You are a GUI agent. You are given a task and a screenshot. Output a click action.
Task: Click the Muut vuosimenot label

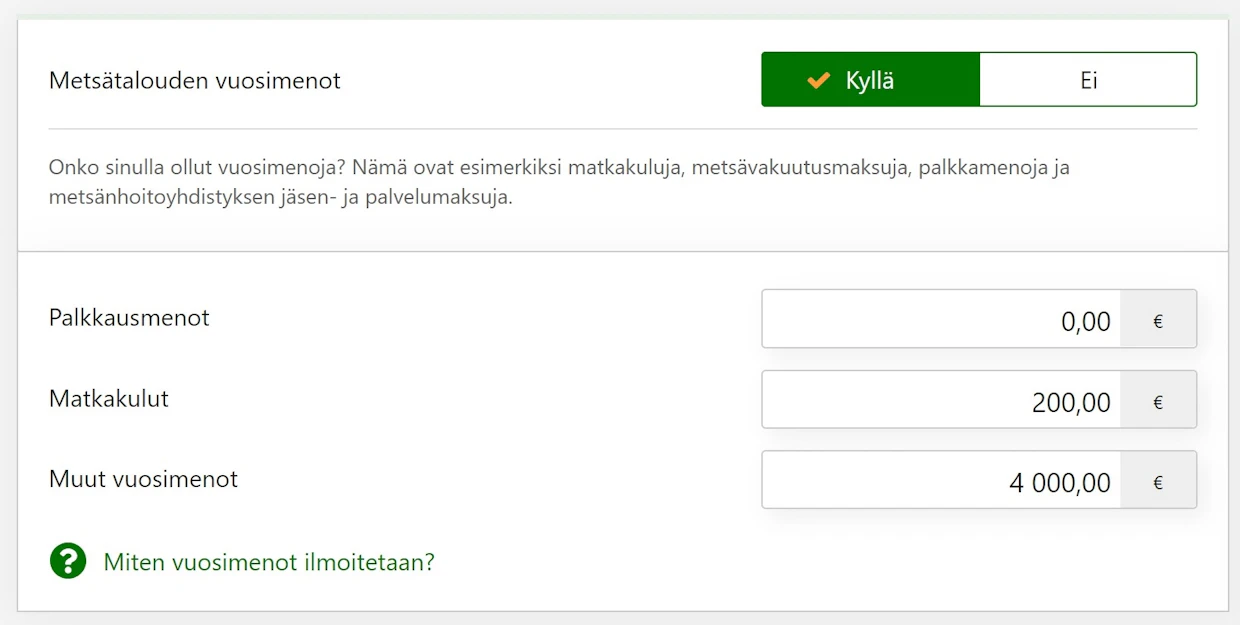tap(143, 479)
